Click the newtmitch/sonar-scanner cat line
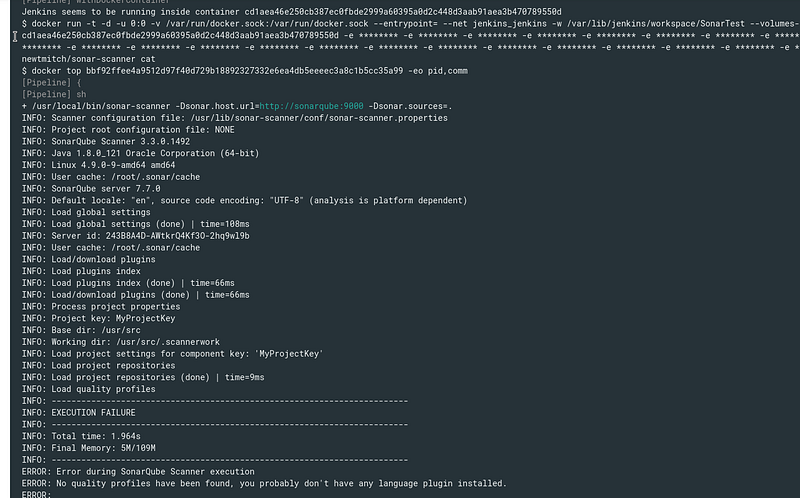Screen dimensions: 800x498 click(88, 59)
